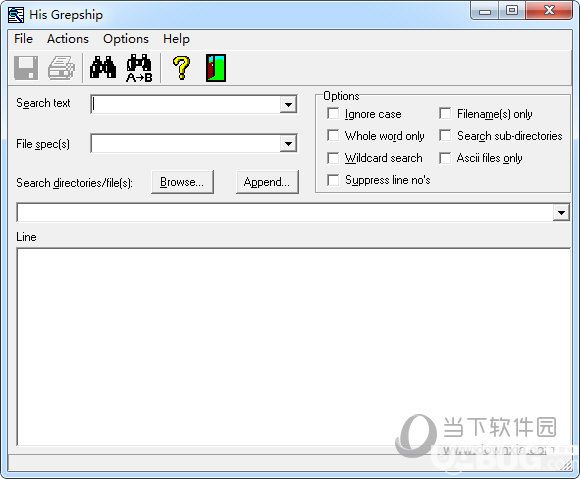
Task: Open the Actions menu
Action: [x=68, y=39]
